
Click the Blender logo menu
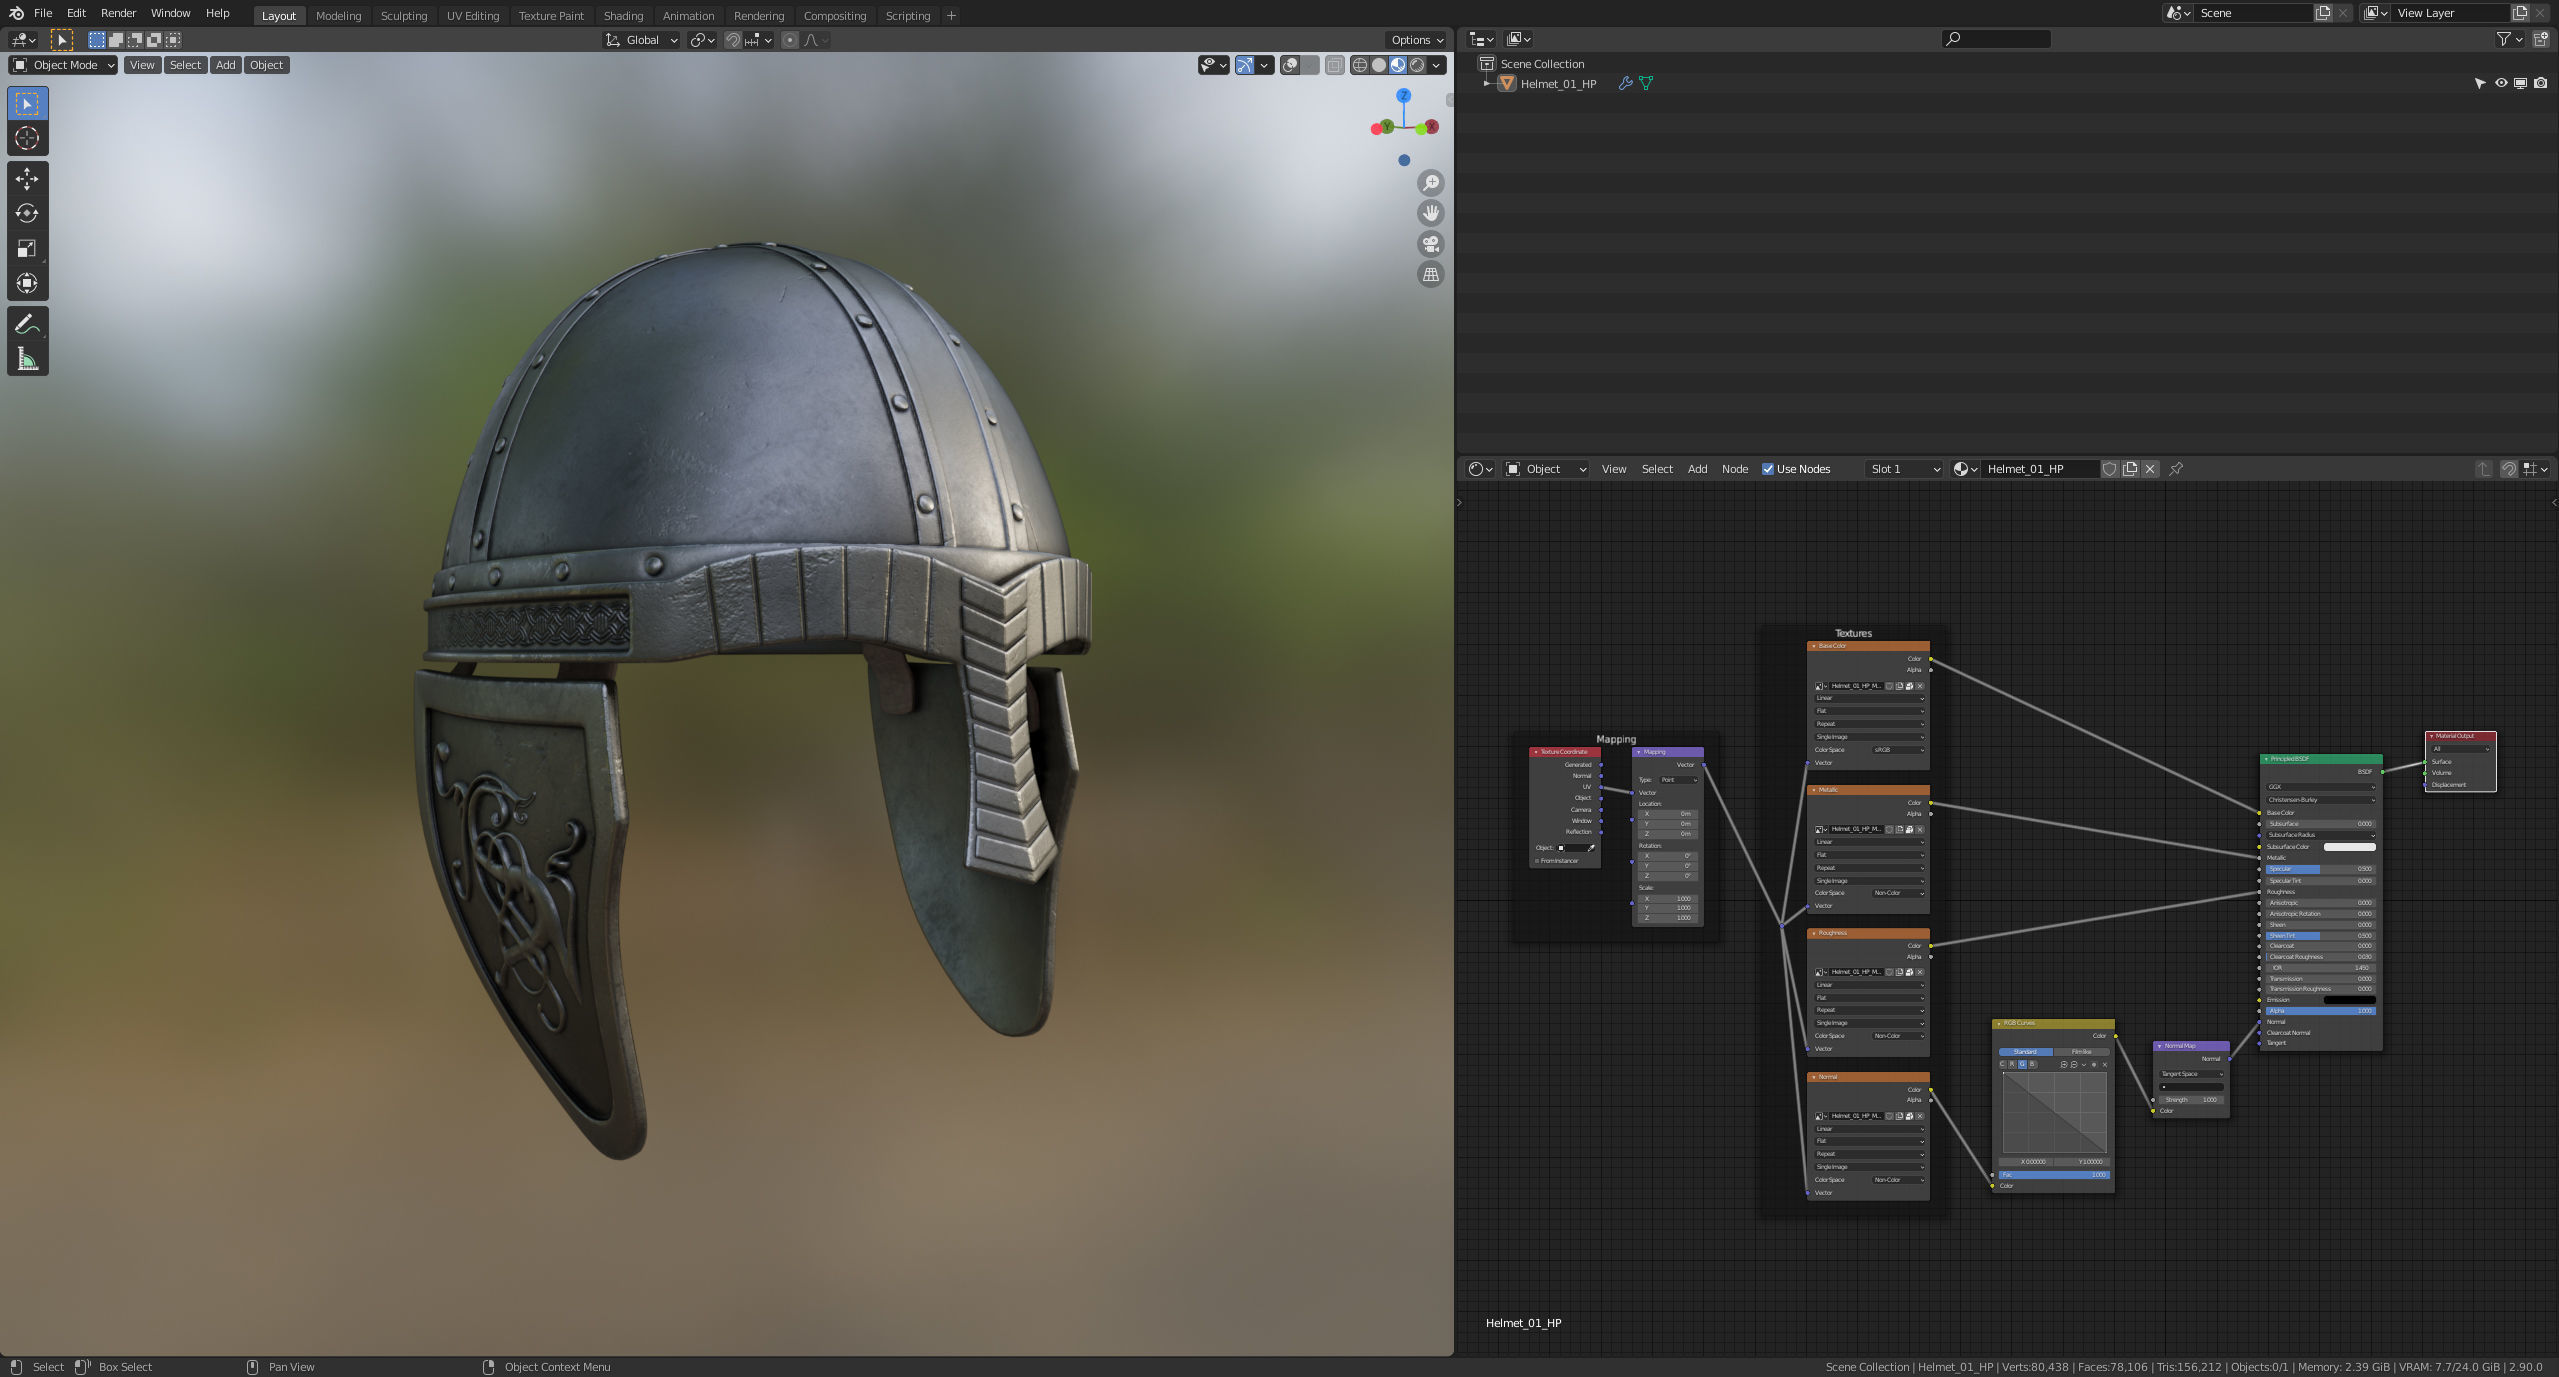(x=16, y=13)
